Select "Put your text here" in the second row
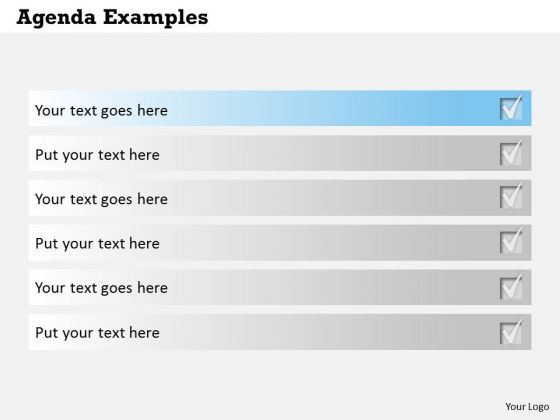This screenshot has height=420, width=560. (97, 155)
